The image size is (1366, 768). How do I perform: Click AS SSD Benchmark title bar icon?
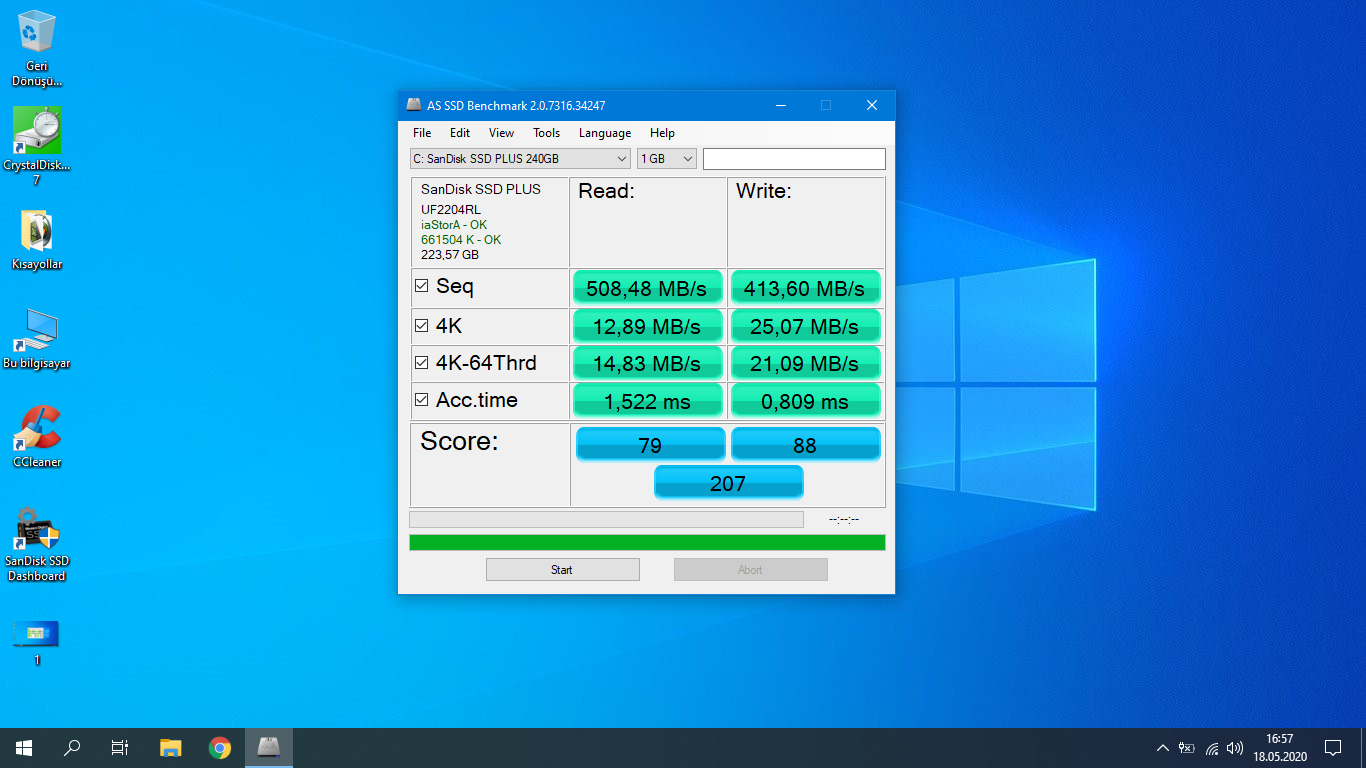[x=414, y=105]
